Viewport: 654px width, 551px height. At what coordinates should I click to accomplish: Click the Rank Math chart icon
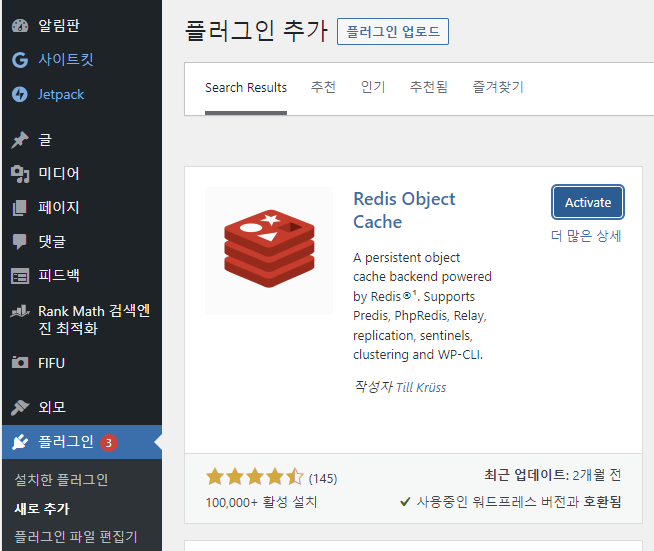pyautogui.click(x=20, y=311)
